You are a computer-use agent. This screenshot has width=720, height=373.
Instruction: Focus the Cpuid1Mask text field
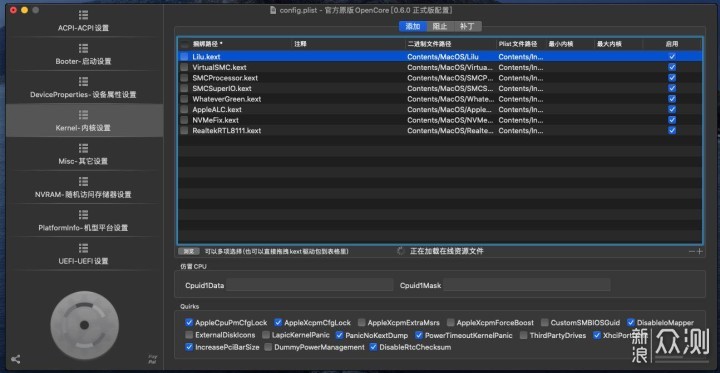[x=527, y=285]
